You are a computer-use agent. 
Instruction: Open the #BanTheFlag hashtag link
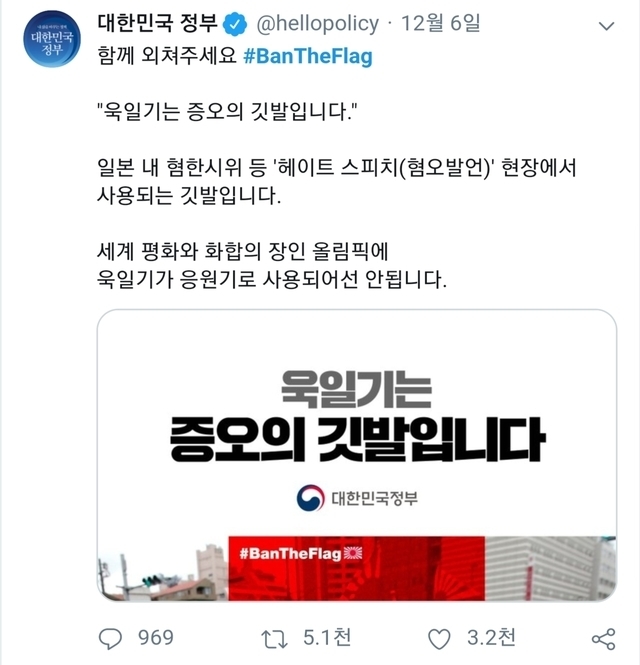(308, 56)
